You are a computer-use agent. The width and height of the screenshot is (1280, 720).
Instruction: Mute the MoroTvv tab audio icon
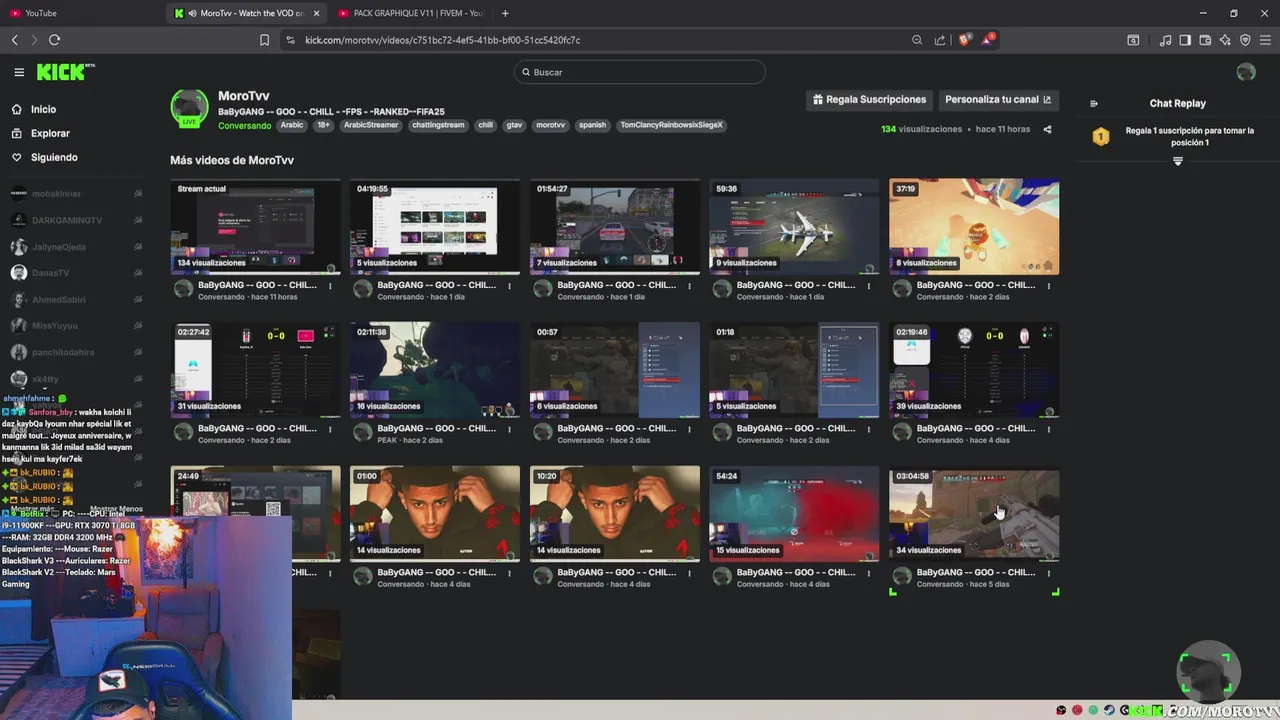pos(192,13)
